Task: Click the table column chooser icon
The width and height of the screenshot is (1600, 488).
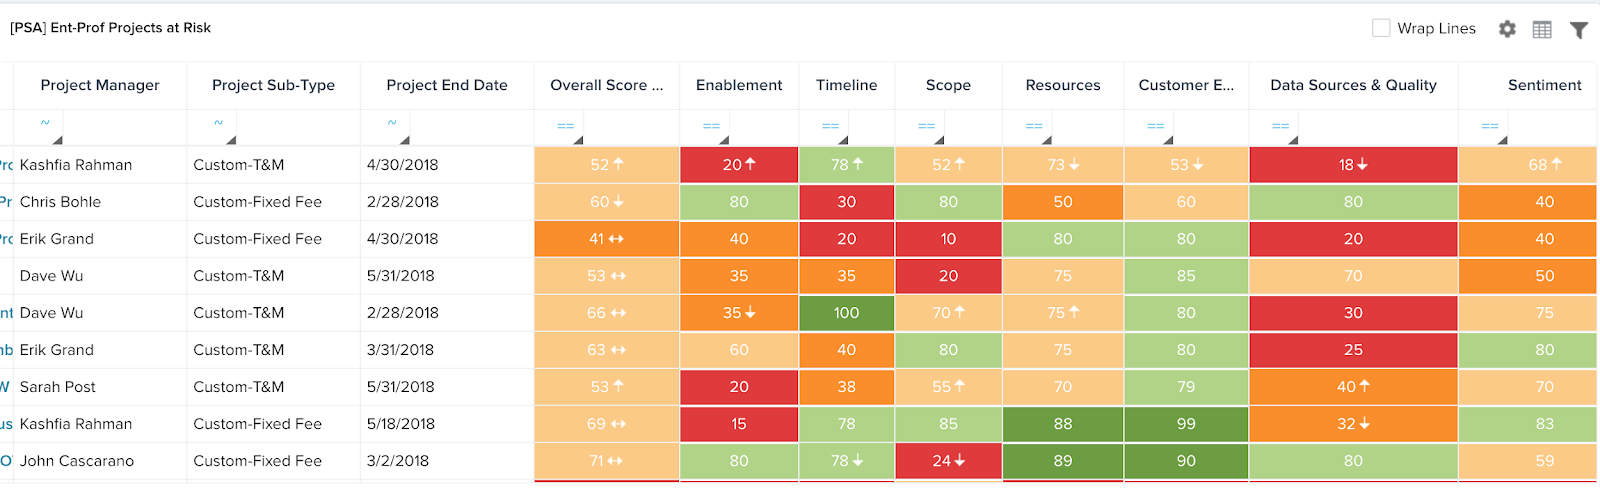Action: (1542, 29)
